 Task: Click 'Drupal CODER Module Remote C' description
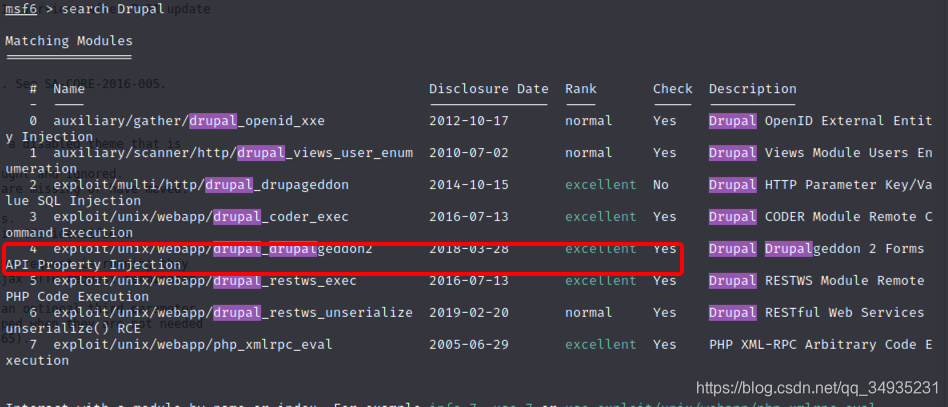pyautogui.click(x=820, y=217)
